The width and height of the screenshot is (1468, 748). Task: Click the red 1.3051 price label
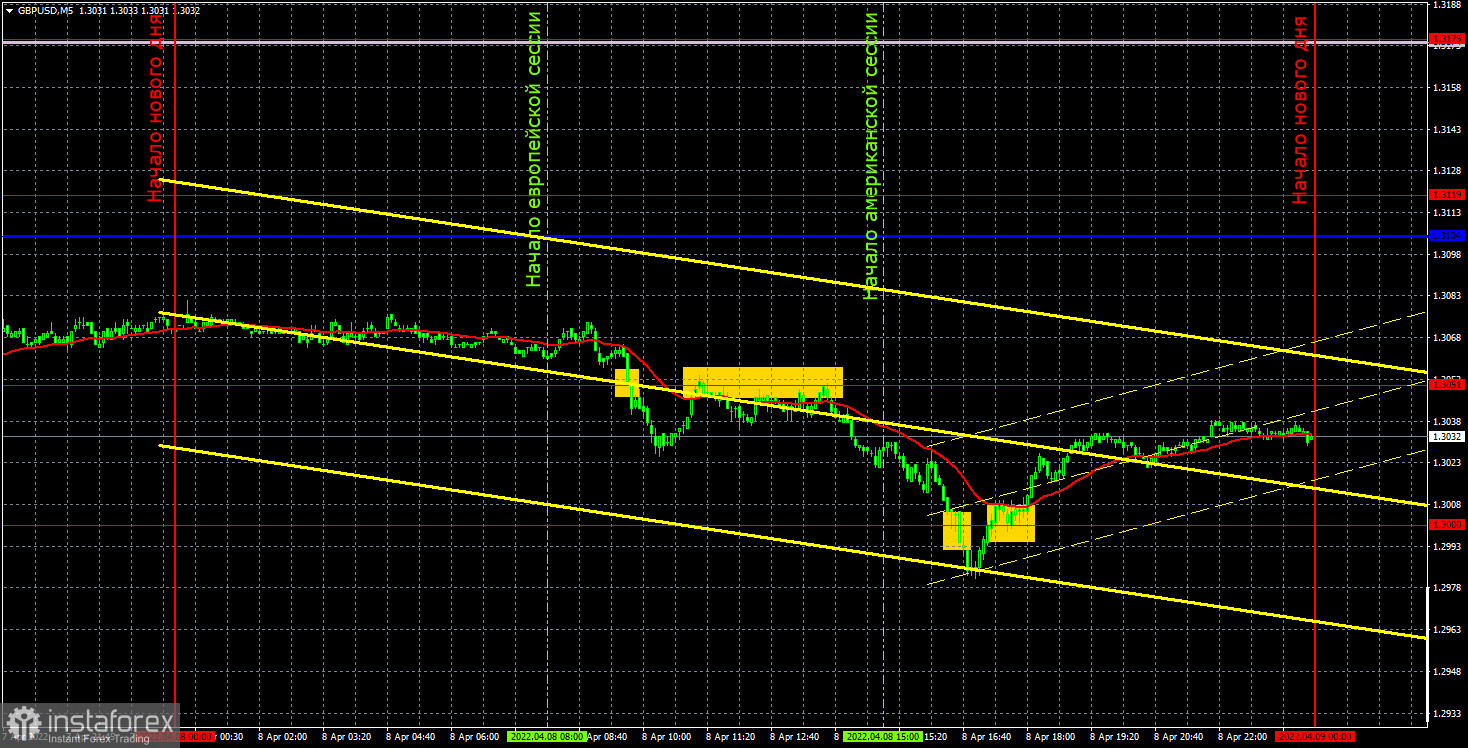tap(1447, 384)
